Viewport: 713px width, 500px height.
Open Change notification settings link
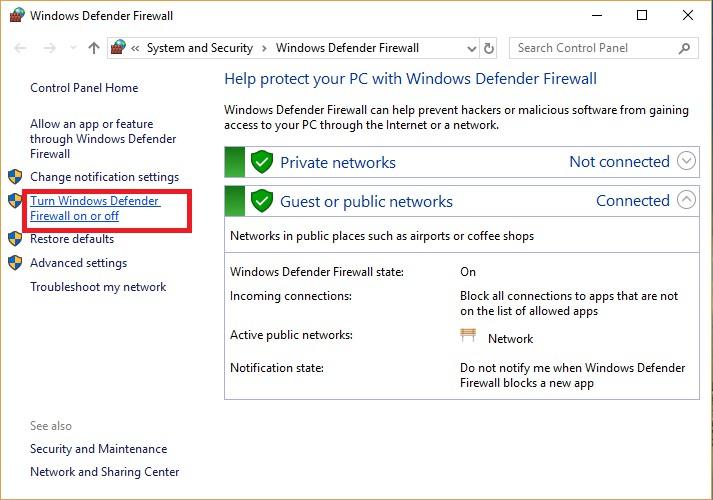pos(105,177)
